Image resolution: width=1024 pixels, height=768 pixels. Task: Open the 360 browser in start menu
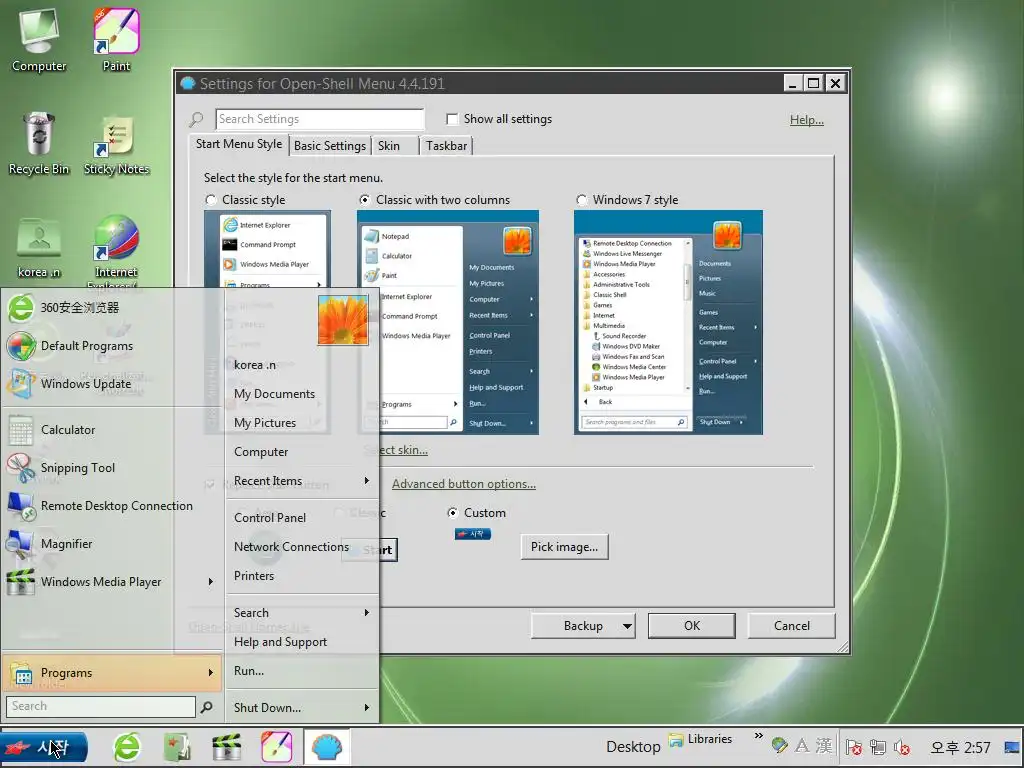pos(111,308)
